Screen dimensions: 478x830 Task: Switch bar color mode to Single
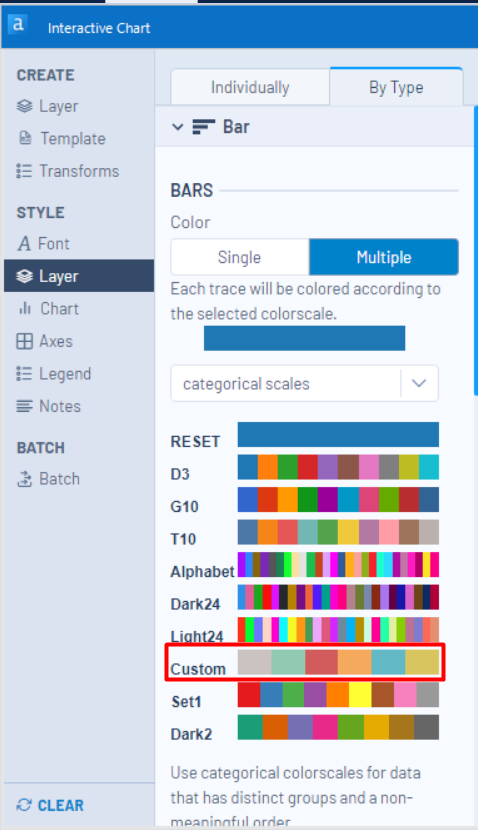(240, 257)
